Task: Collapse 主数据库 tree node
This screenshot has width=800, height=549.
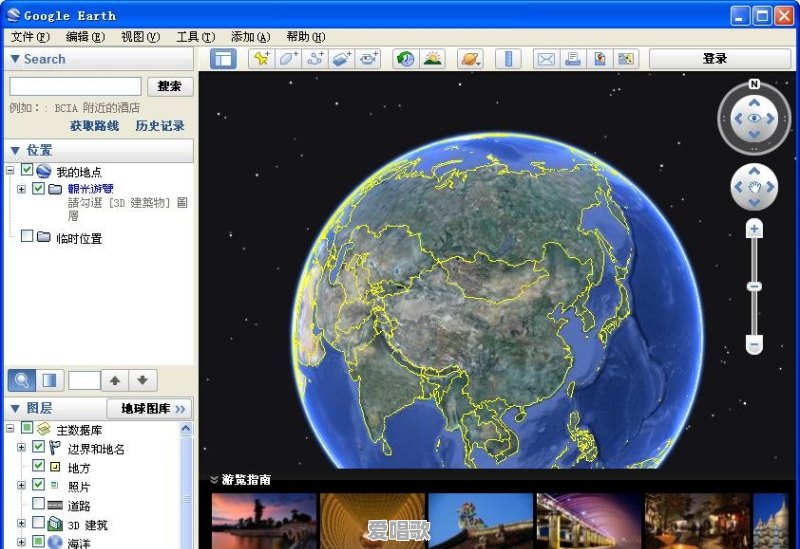Action: point(10,428)
